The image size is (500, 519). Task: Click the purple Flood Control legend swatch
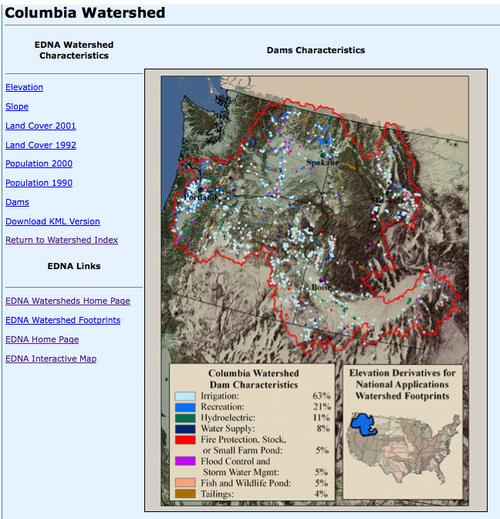point(185,461)
